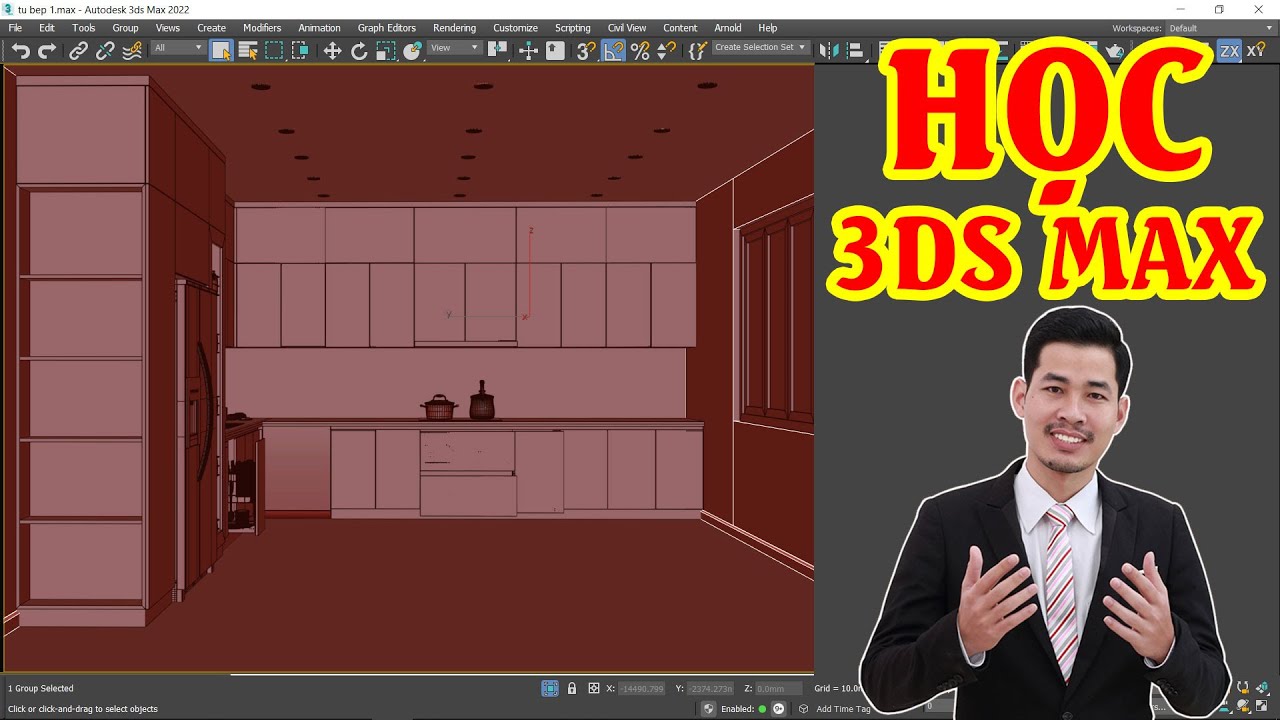Viewport: 1280px width, 720px height.
Task: Open the Edit menu
Action: [47, 28]
